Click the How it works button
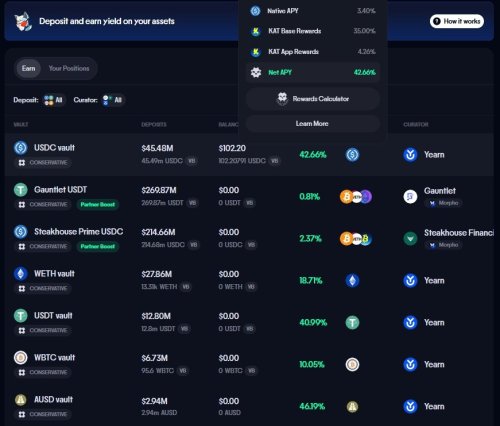500x426 pixels. (457, 21)
